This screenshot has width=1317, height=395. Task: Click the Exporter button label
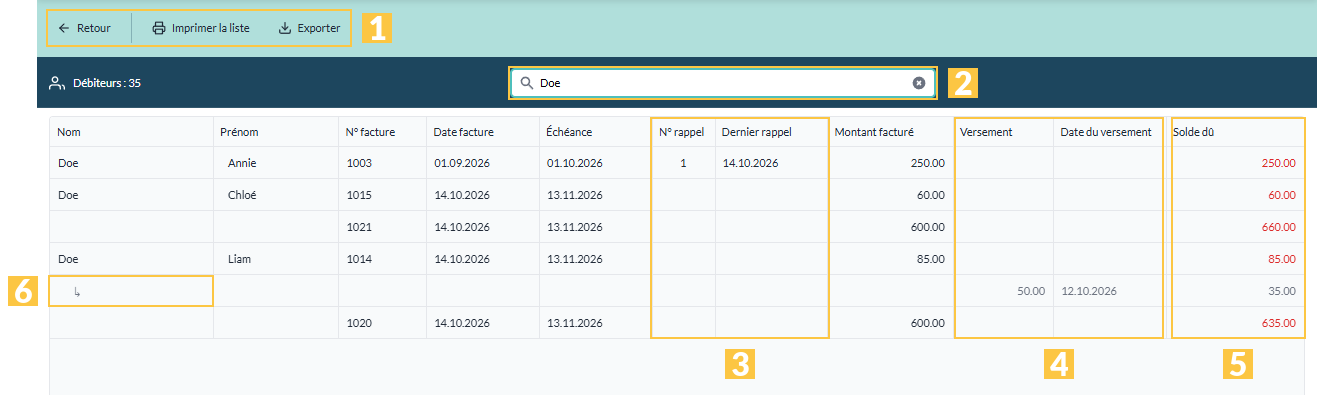[319, 28]
